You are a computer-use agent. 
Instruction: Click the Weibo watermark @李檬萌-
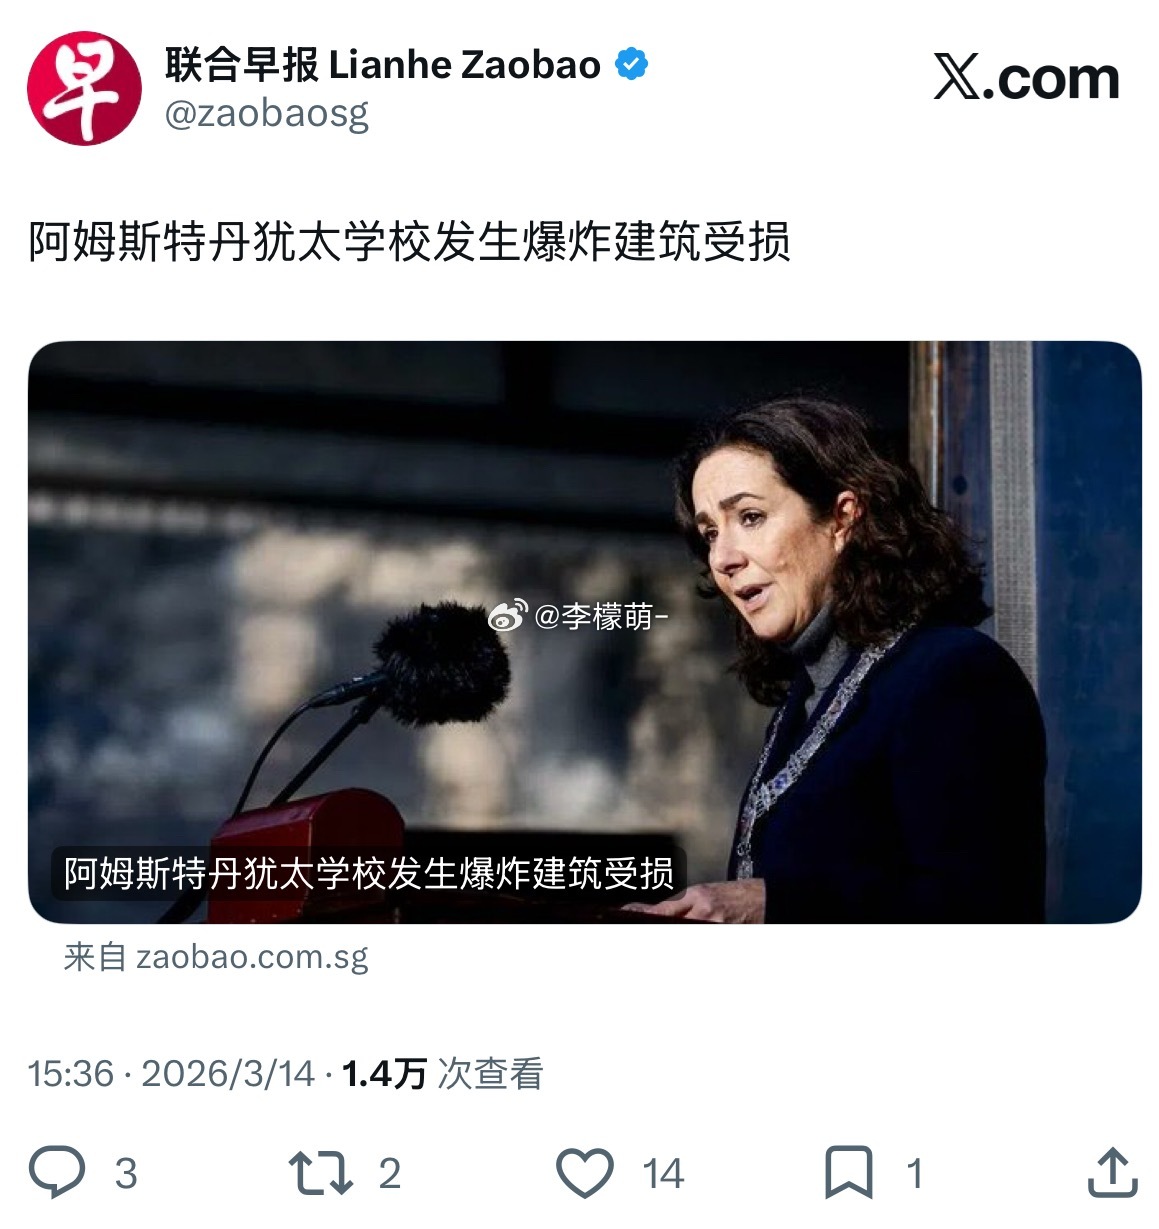(x=578, y=616)
